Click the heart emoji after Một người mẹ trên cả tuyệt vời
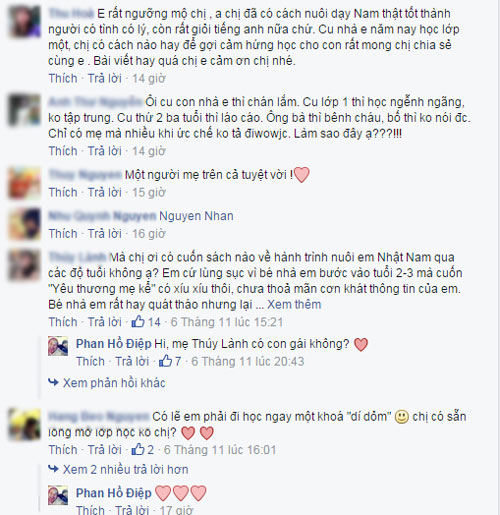 click(302, 175)
